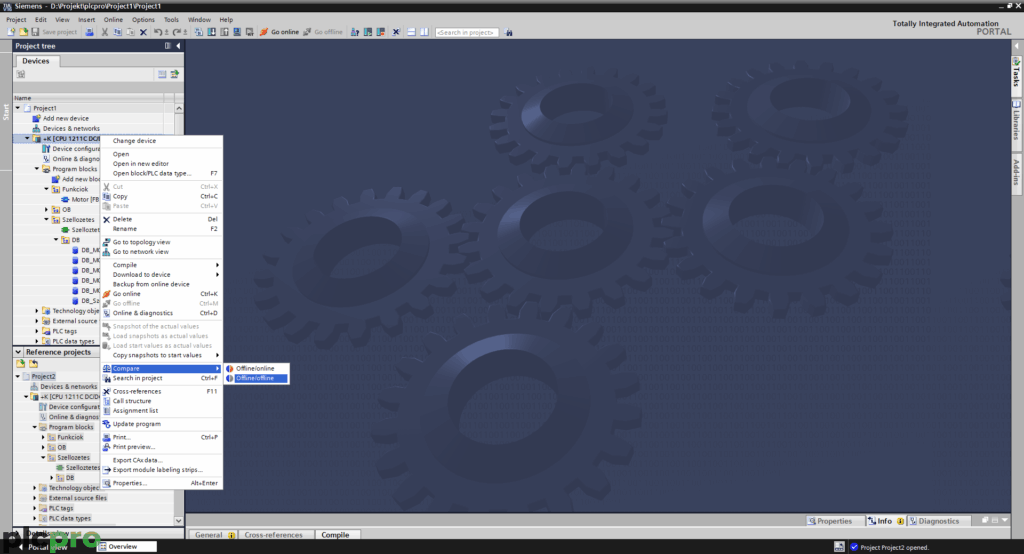Expand the Funkciok folder in Project2
This screenshot has width=1024, height=554.
pos(44,438)
